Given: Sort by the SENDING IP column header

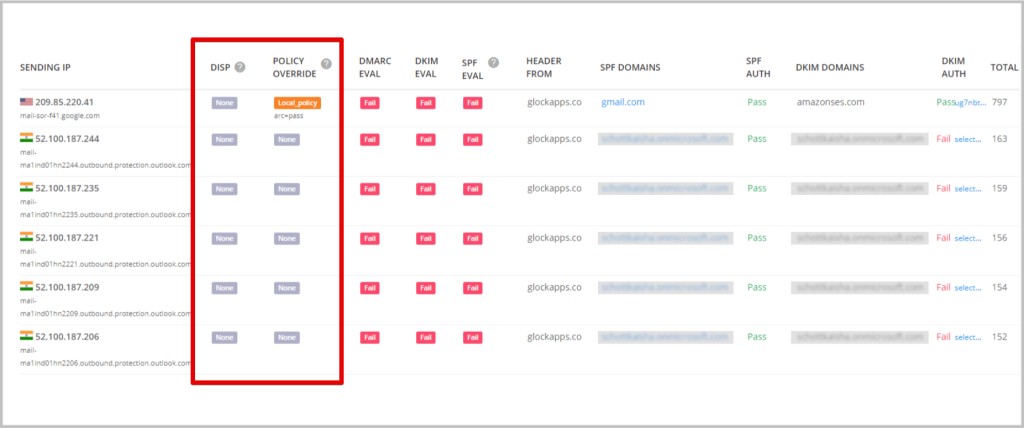Looking at the screenshot, I should (59, 68).
